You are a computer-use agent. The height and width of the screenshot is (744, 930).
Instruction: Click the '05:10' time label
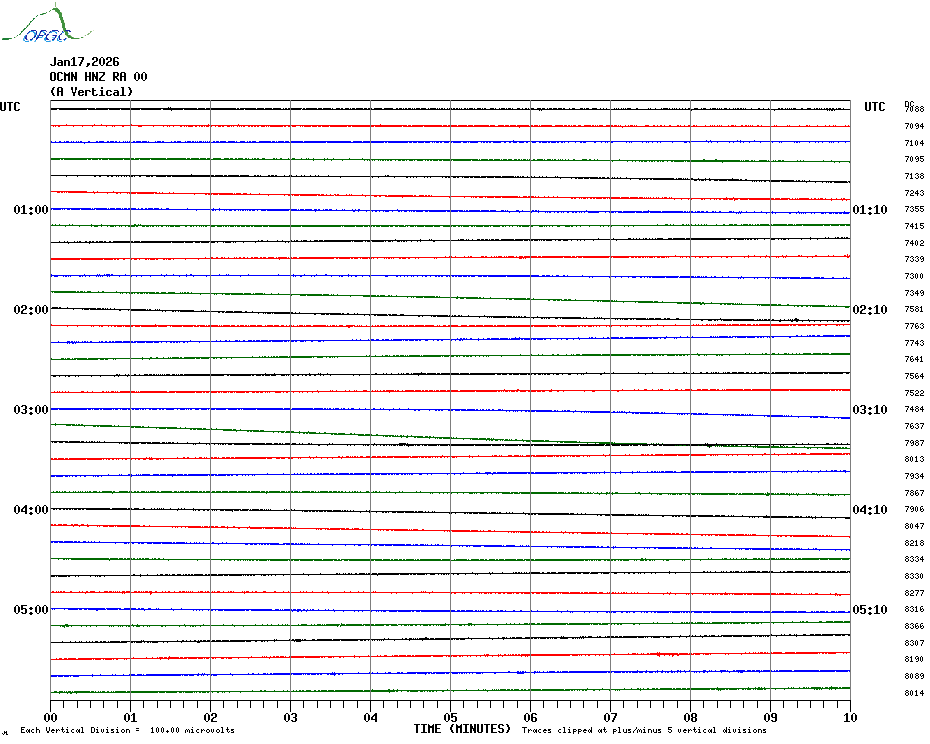point(870,609)
